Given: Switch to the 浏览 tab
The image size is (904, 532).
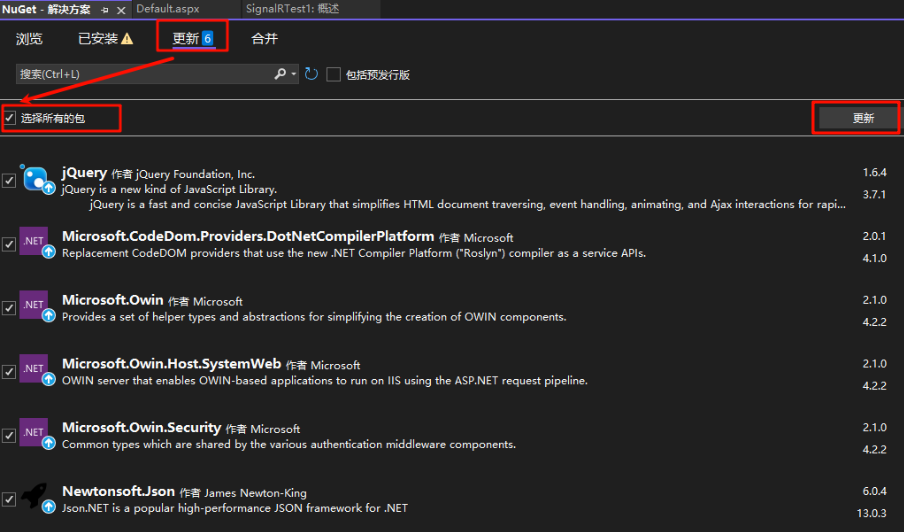Looking at the screenshot, I should click(29, 39).
